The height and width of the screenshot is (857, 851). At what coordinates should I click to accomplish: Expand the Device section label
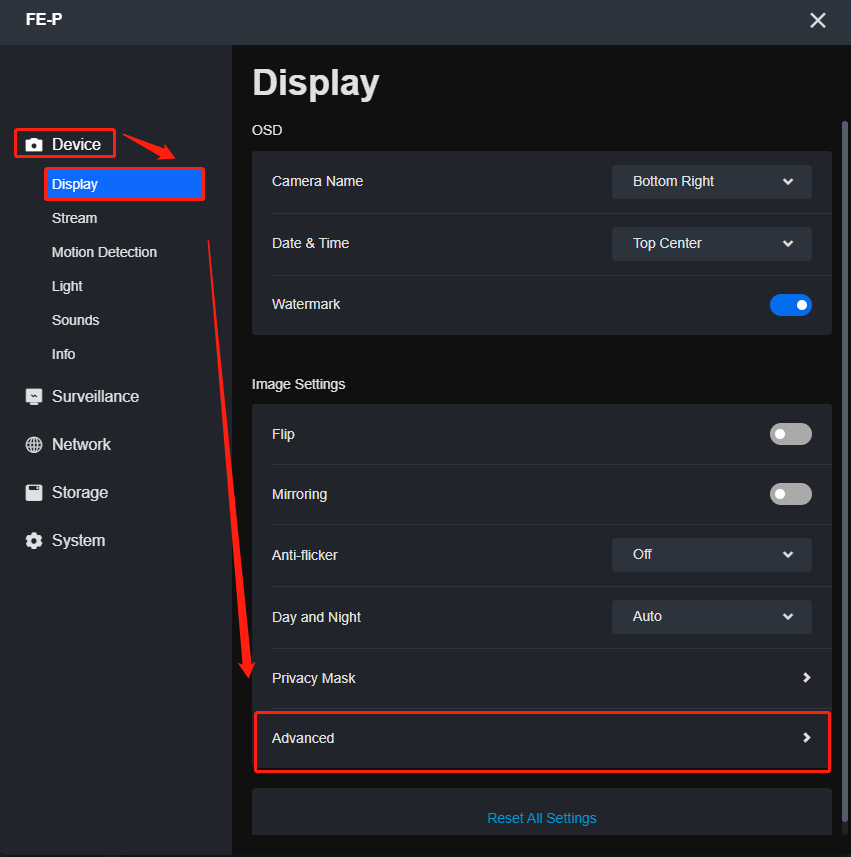(x=76, y=144)
